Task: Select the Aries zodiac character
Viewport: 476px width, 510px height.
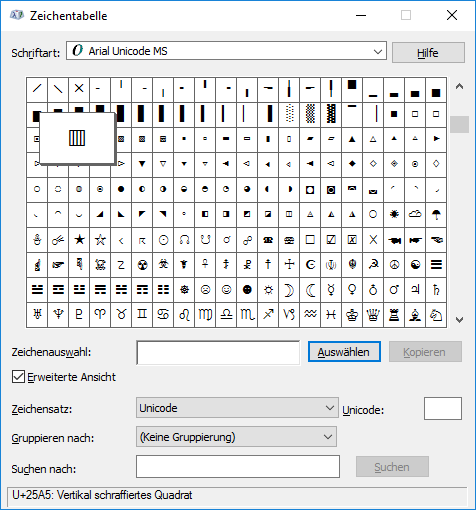Action: pos(100,315)
